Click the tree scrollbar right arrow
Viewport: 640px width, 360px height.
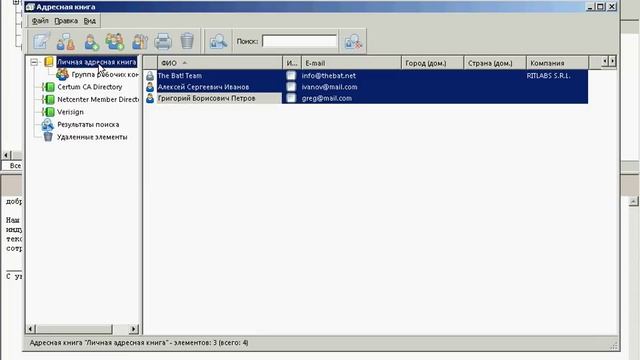tap(134, 329)
